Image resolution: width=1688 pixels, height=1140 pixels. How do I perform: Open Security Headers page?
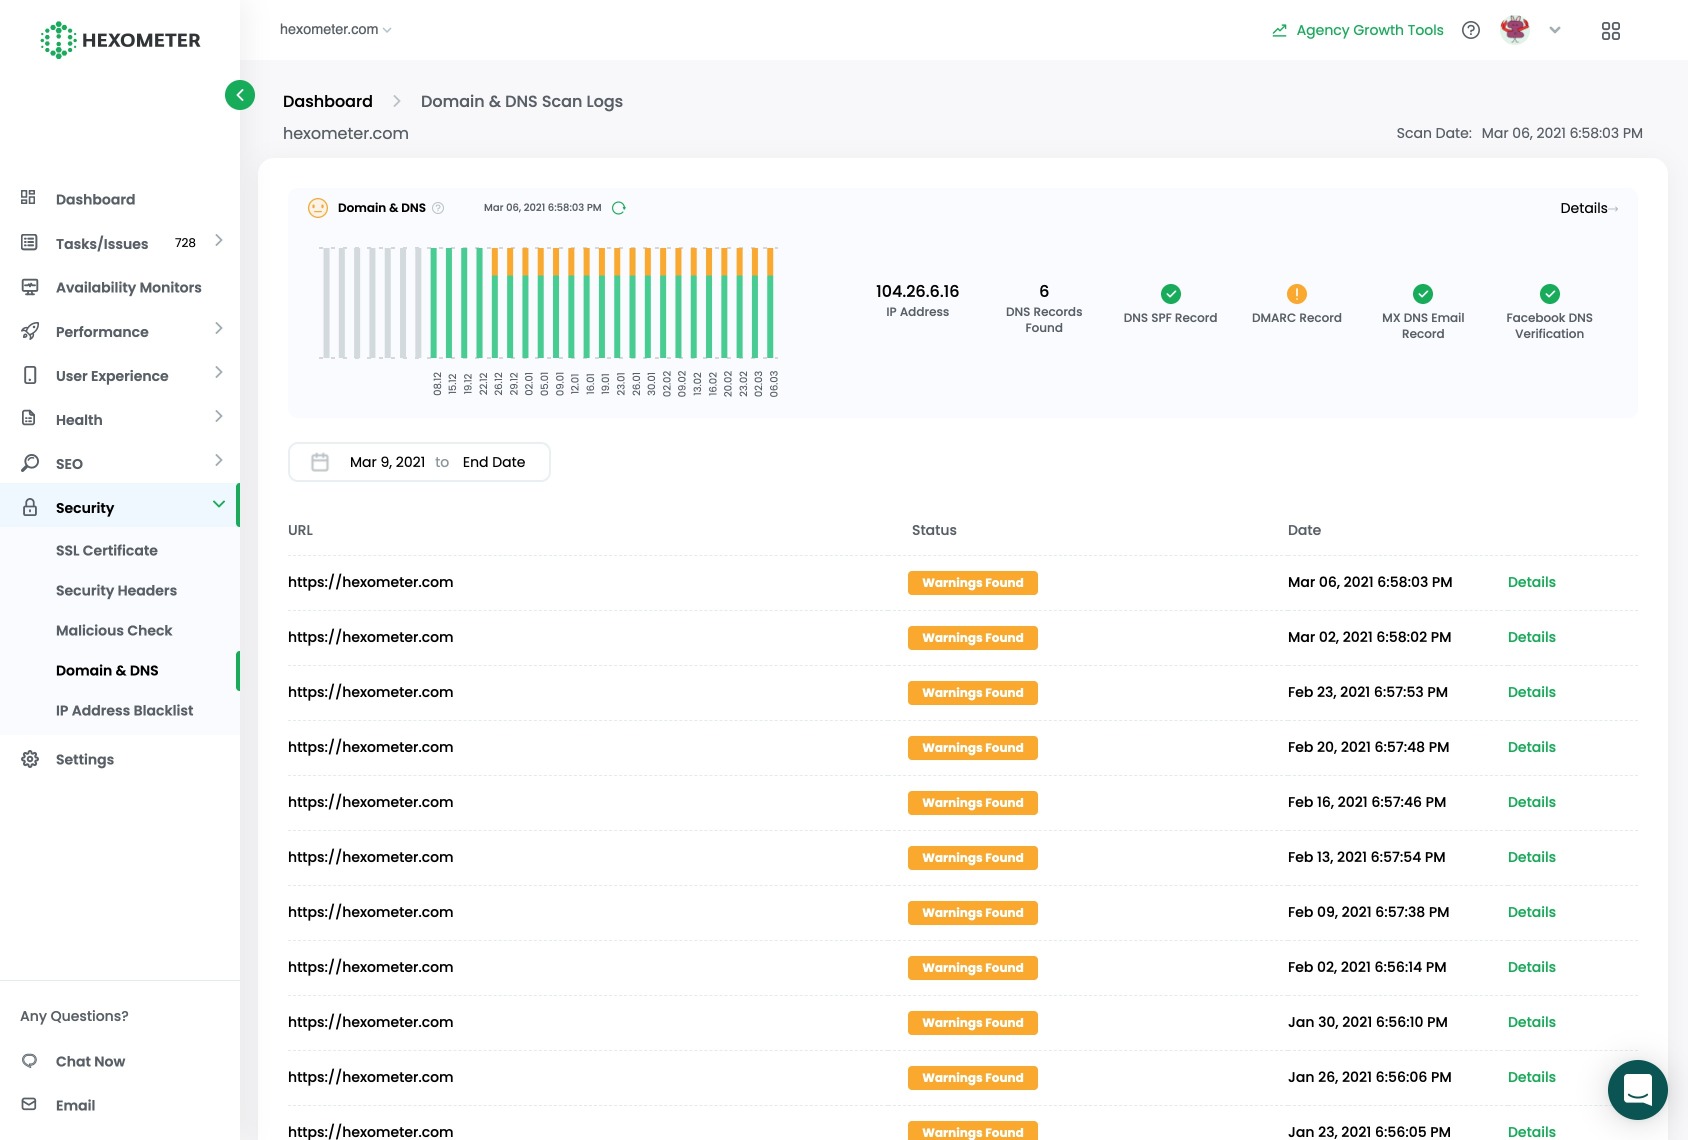pos(116,590)
